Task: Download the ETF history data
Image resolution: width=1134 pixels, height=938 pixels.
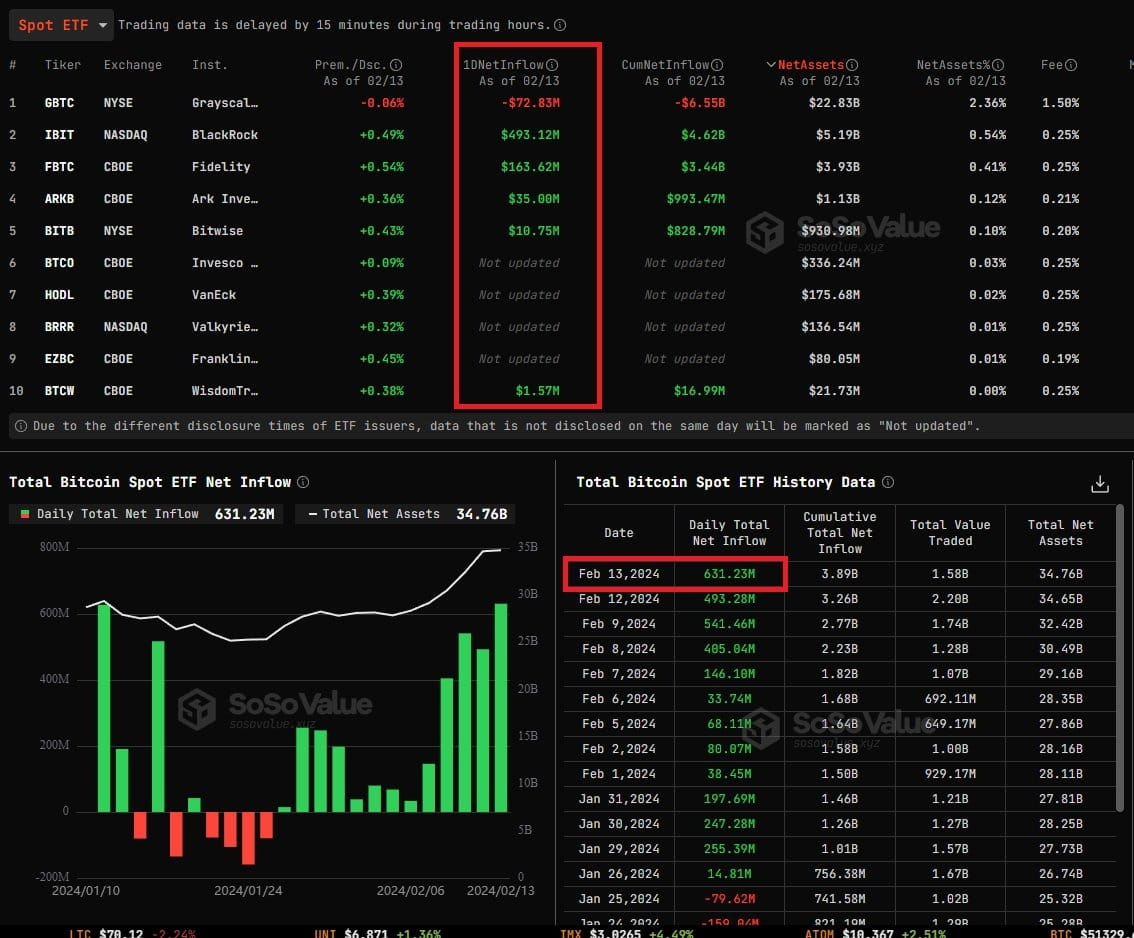Action: (x=1100, y=483)
